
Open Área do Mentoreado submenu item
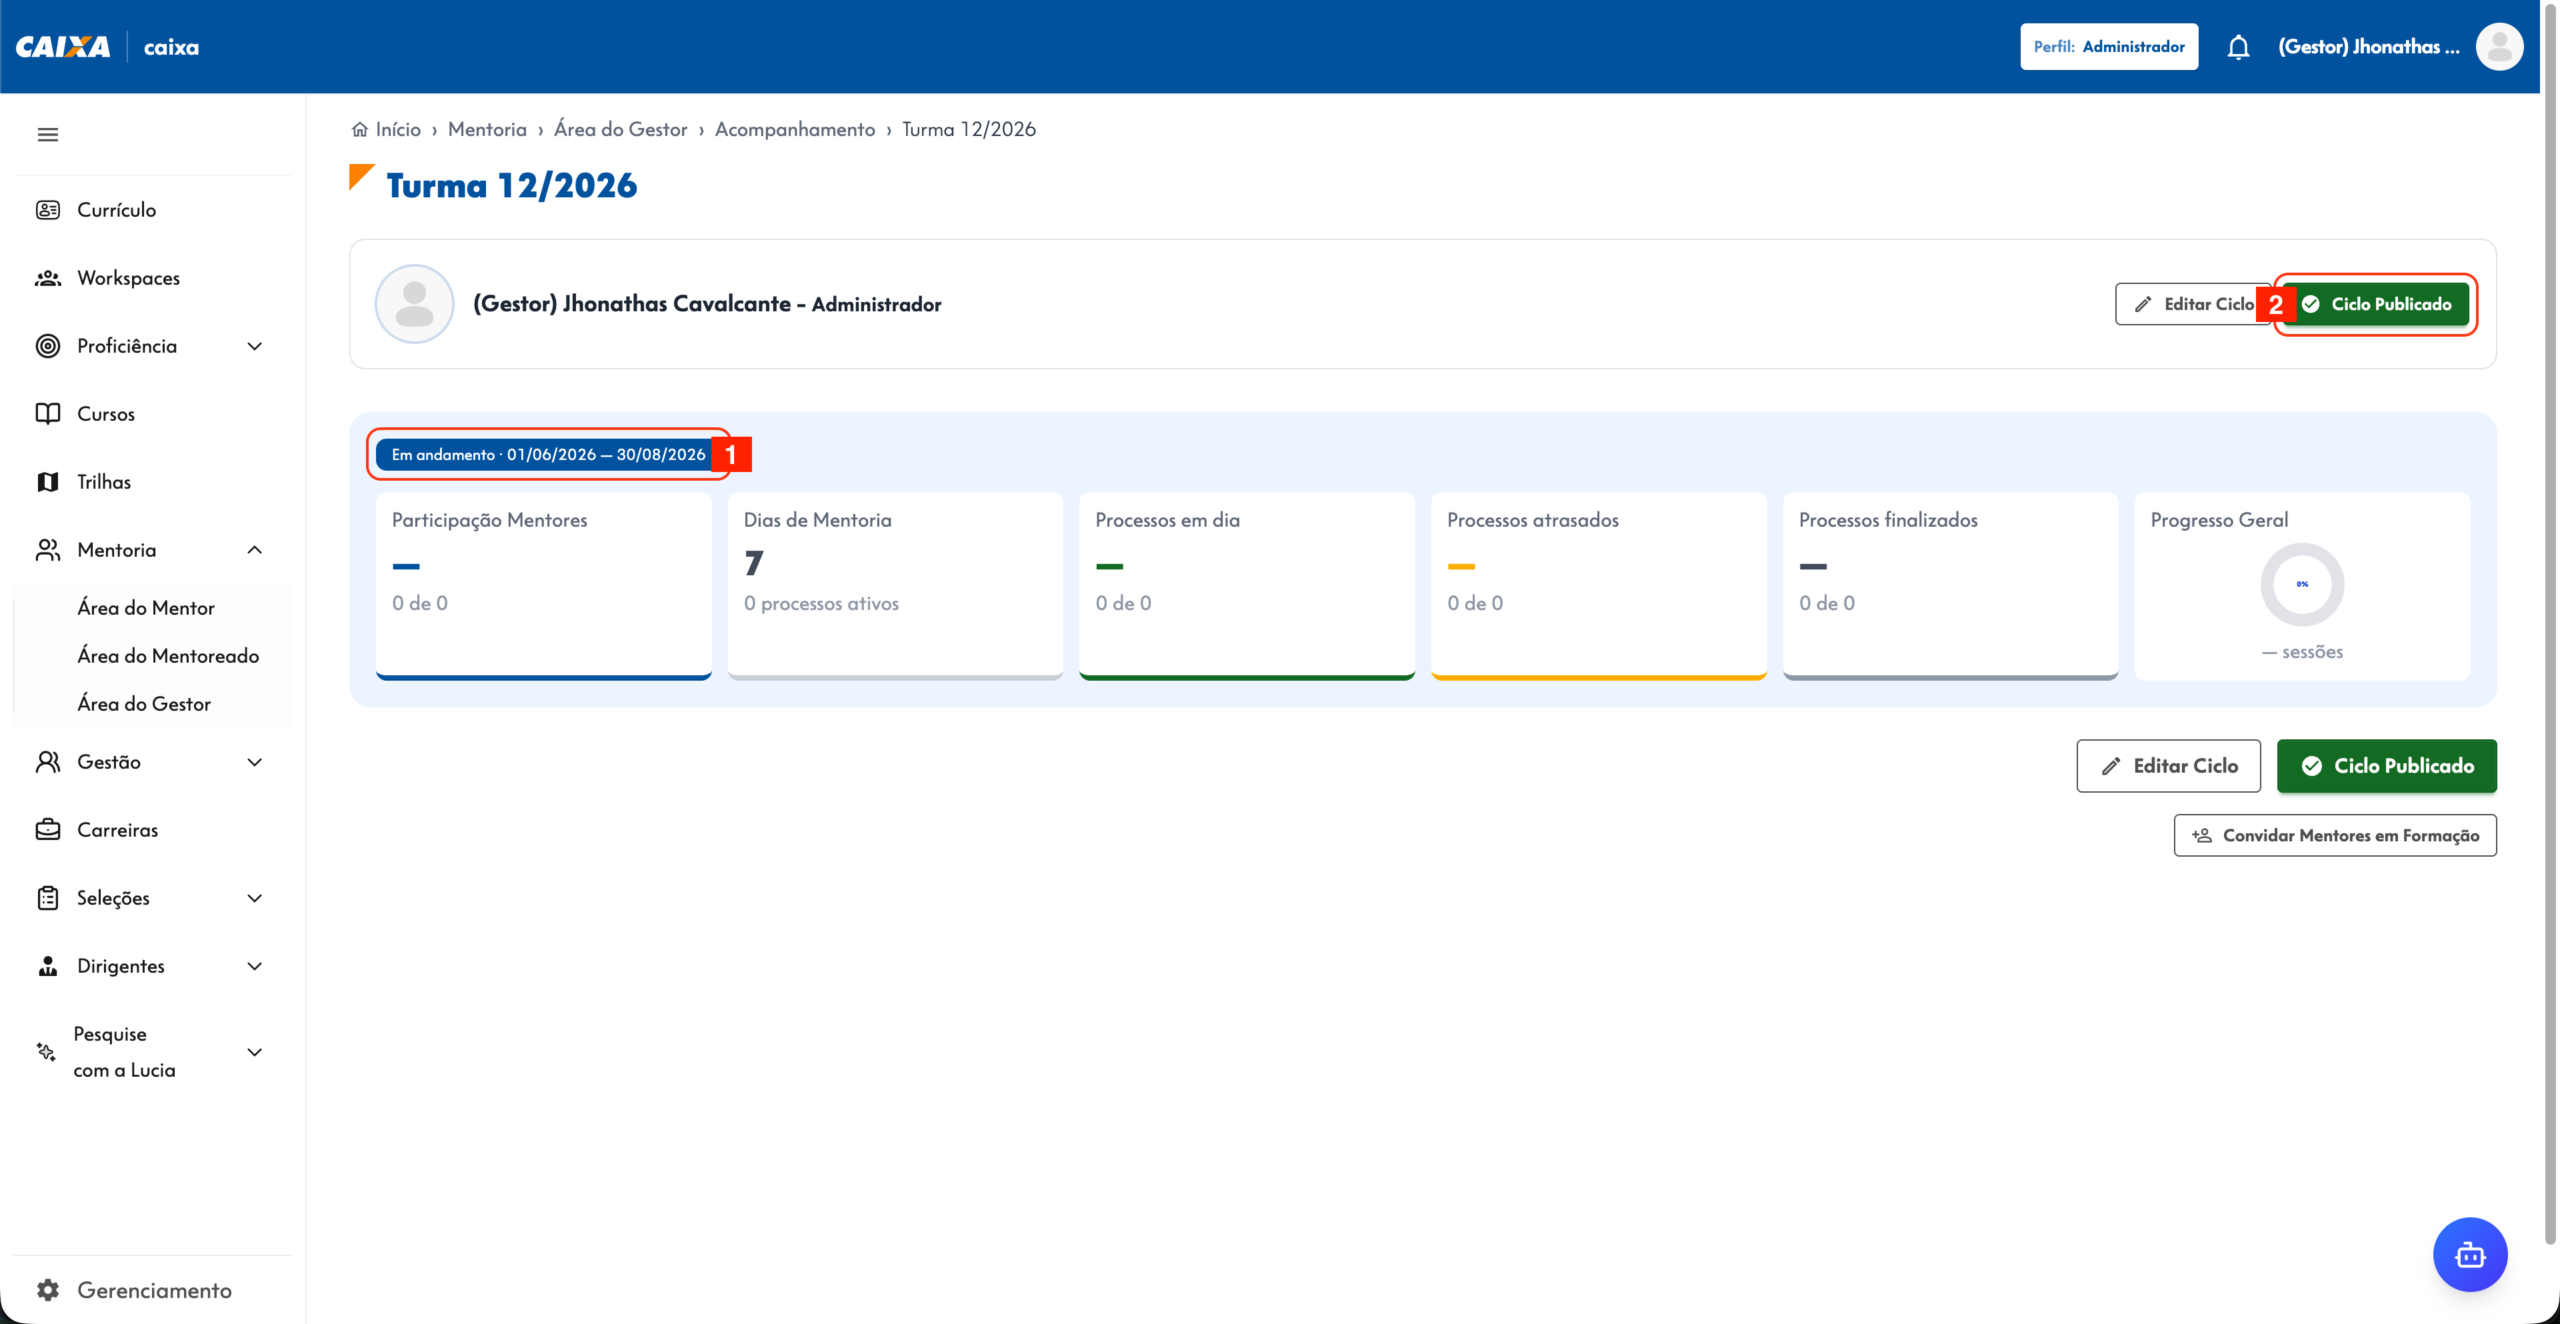coord(168,656)
